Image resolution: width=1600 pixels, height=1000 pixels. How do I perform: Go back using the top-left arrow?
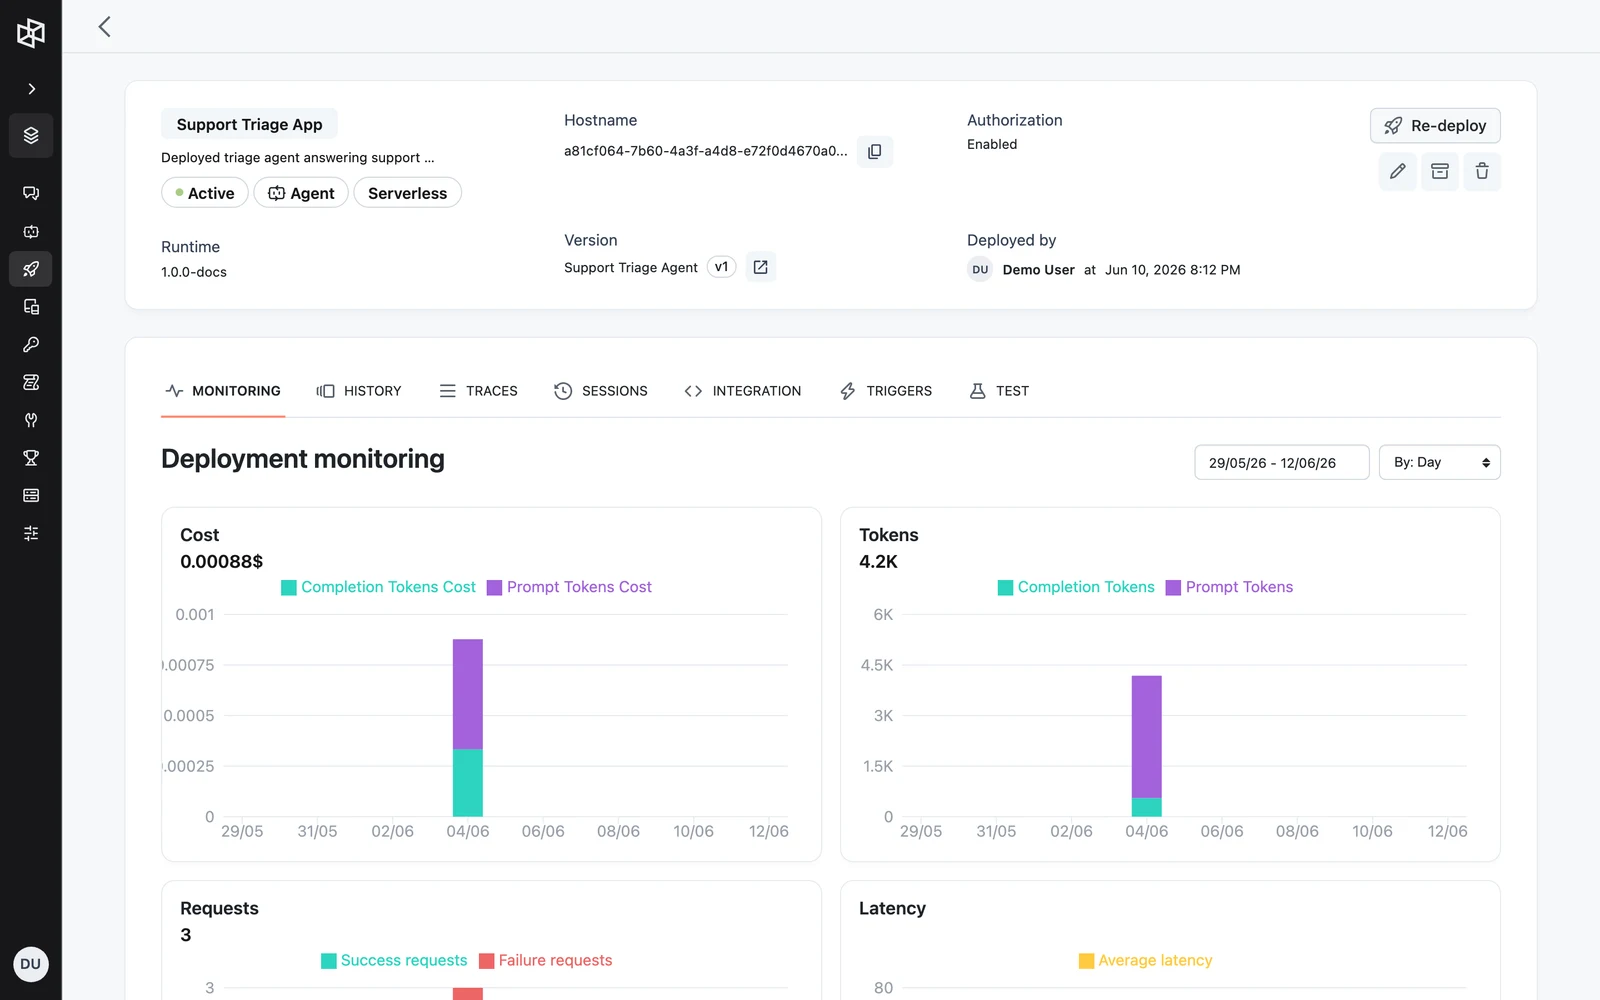104,27
